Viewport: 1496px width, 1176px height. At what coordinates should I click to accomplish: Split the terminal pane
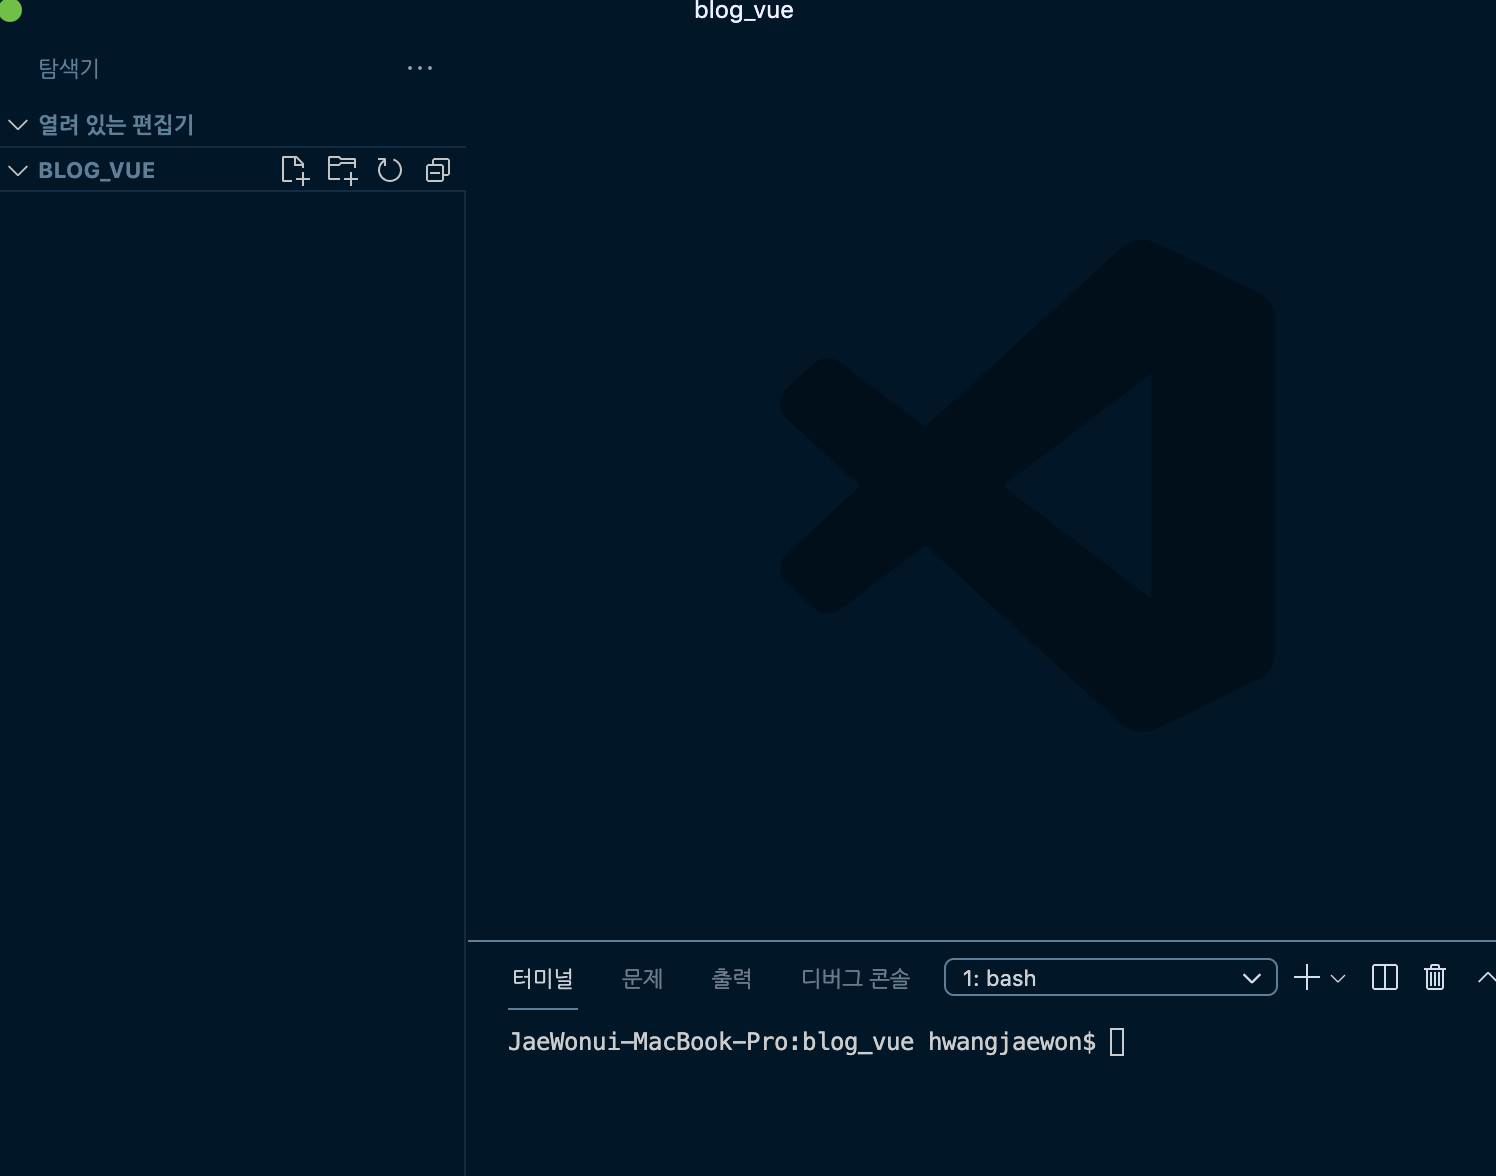tap(1385, 977)
